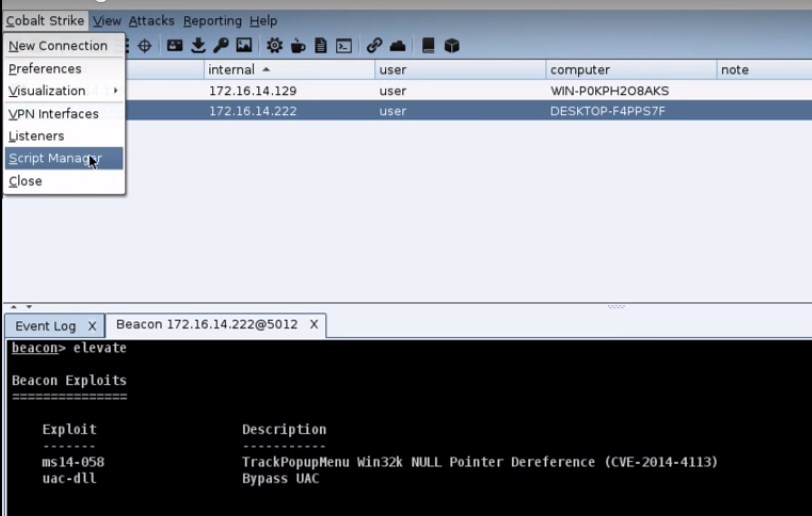This screenshot has width=812, height=516.
Task: Click computer name DESKTOP-F4PPS7F
Action: point(607,111)
